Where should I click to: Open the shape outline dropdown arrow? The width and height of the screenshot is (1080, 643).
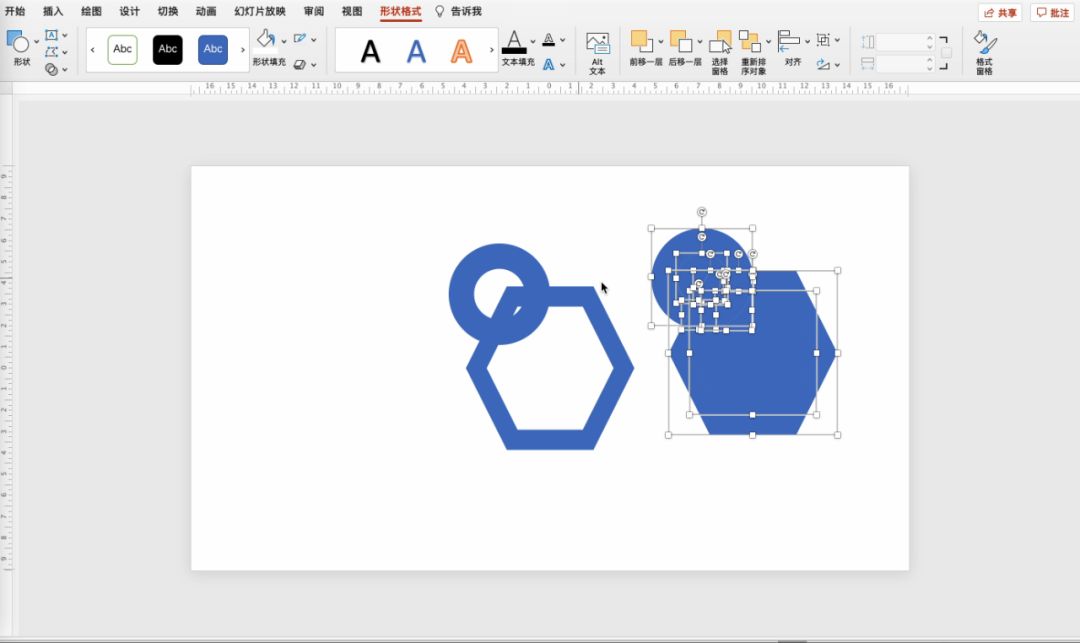pos(314,40)
